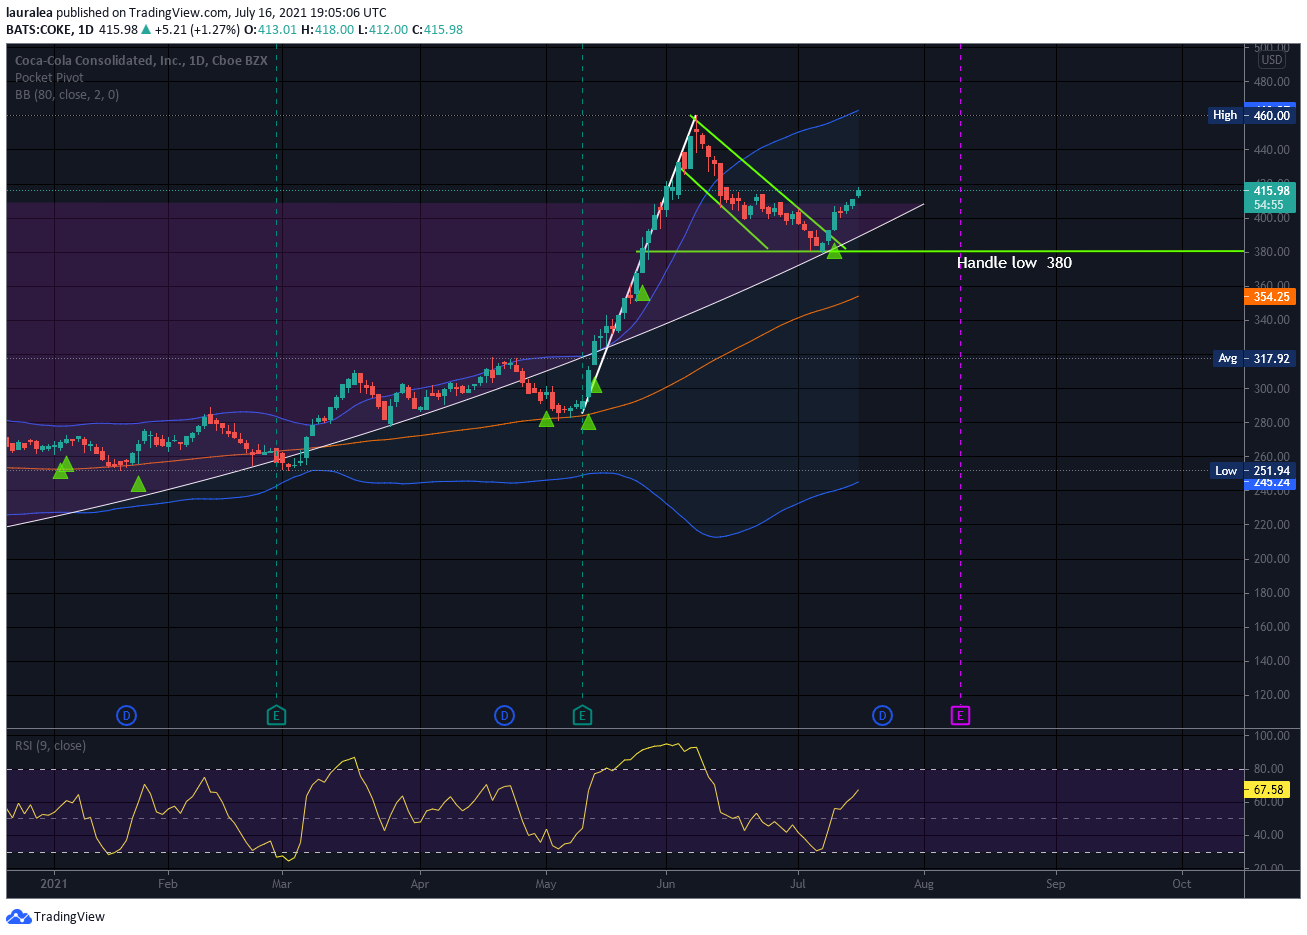
Task: Click the Jun label on time axis
Action: click(x=666, y=884)
